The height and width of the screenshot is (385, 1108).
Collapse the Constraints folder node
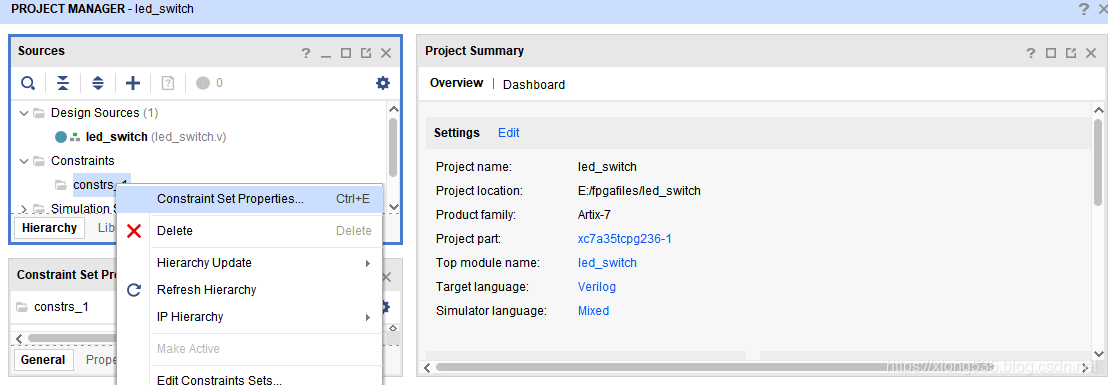point(24,161)
